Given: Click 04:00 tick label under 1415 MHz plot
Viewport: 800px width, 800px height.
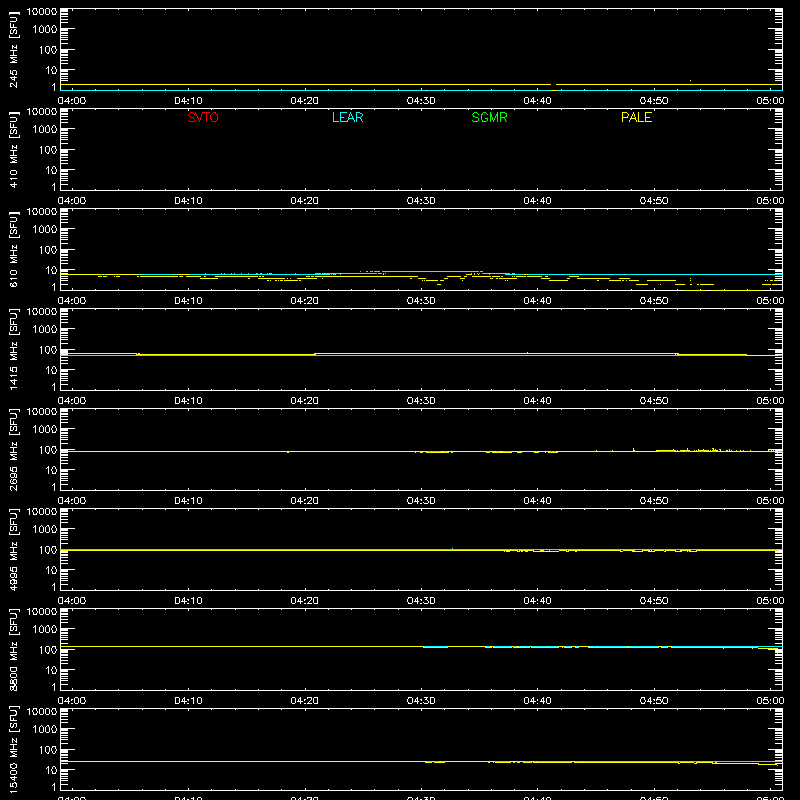Looking at the screenshot, I should click(71, 401).
